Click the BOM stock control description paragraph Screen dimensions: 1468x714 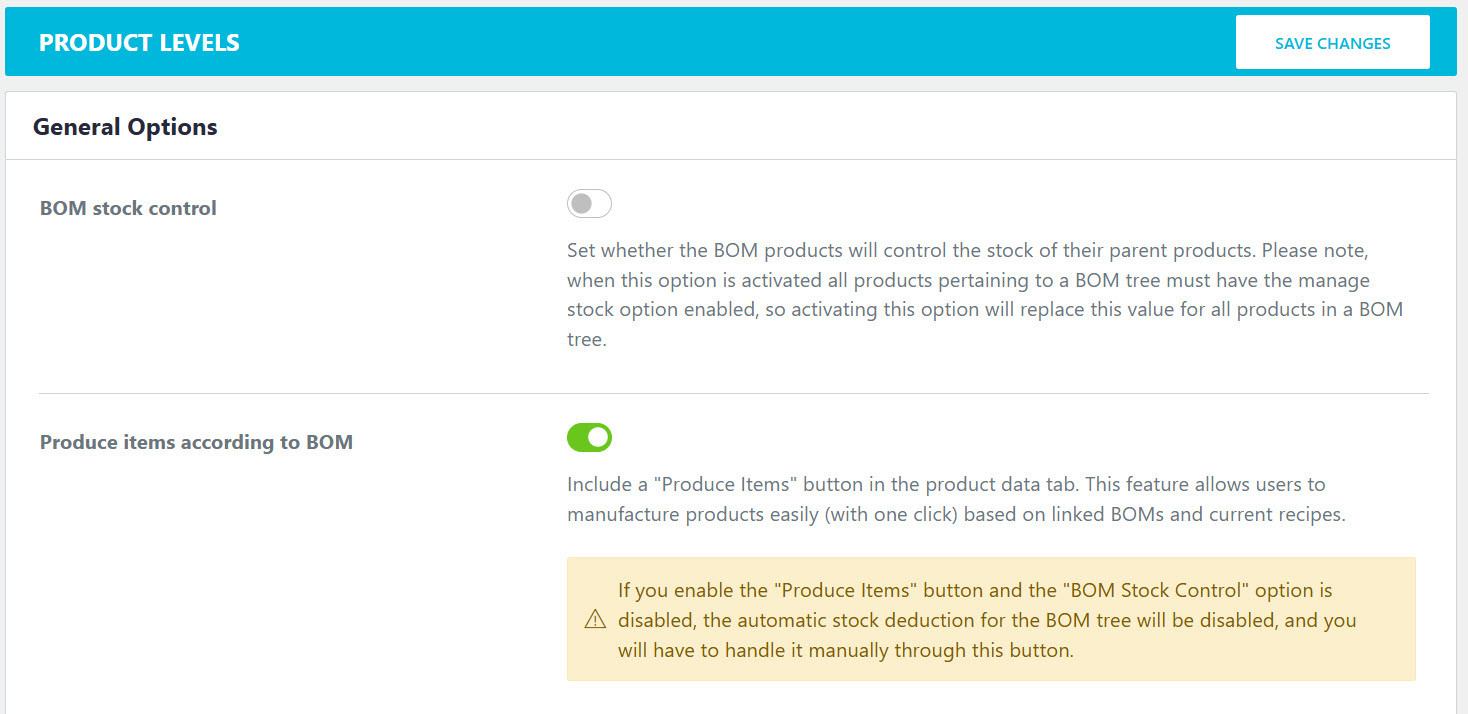(985, 294)
